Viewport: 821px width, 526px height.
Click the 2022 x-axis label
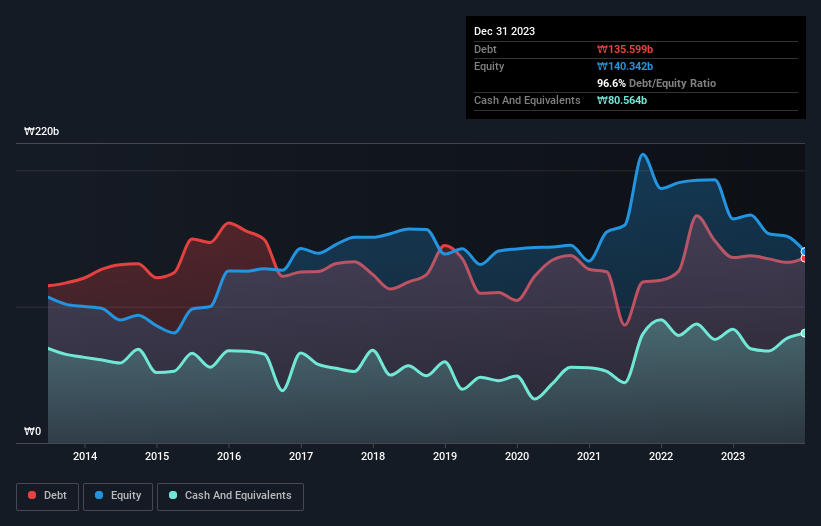pyautogui.click(x=661, y=456)
